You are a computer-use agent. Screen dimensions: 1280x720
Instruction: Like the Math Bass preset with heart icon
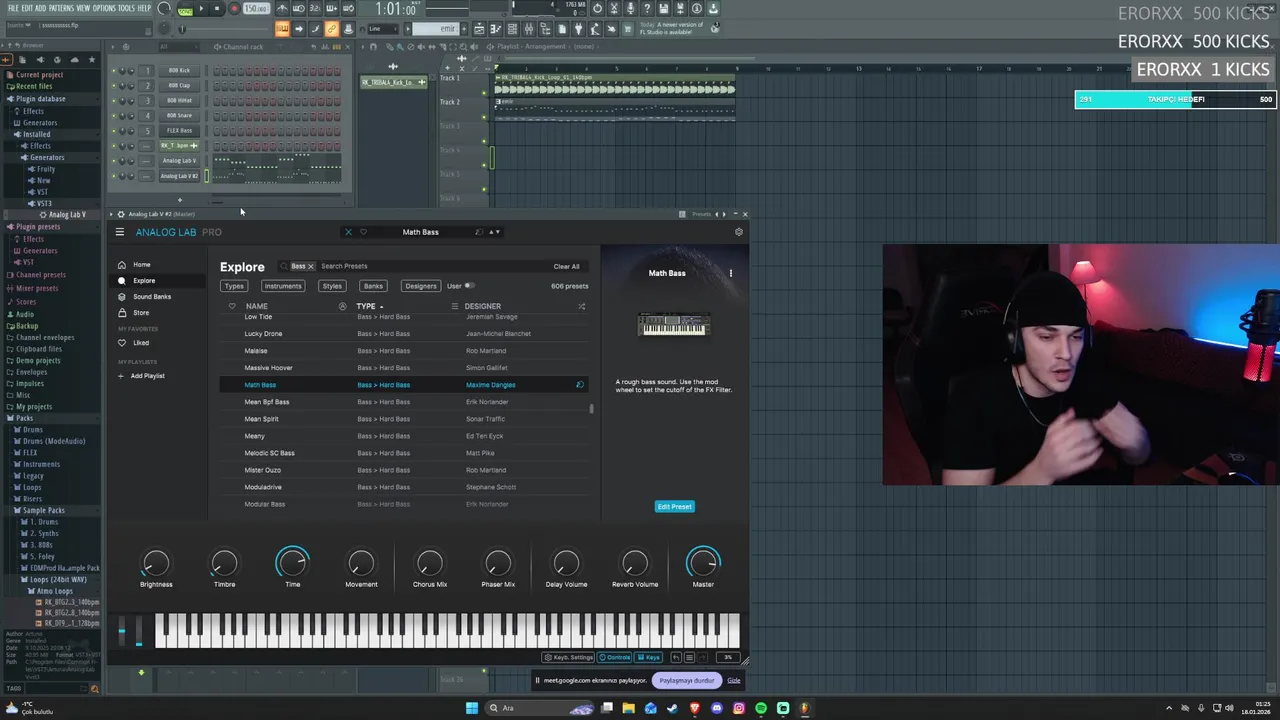pos(363,232)
